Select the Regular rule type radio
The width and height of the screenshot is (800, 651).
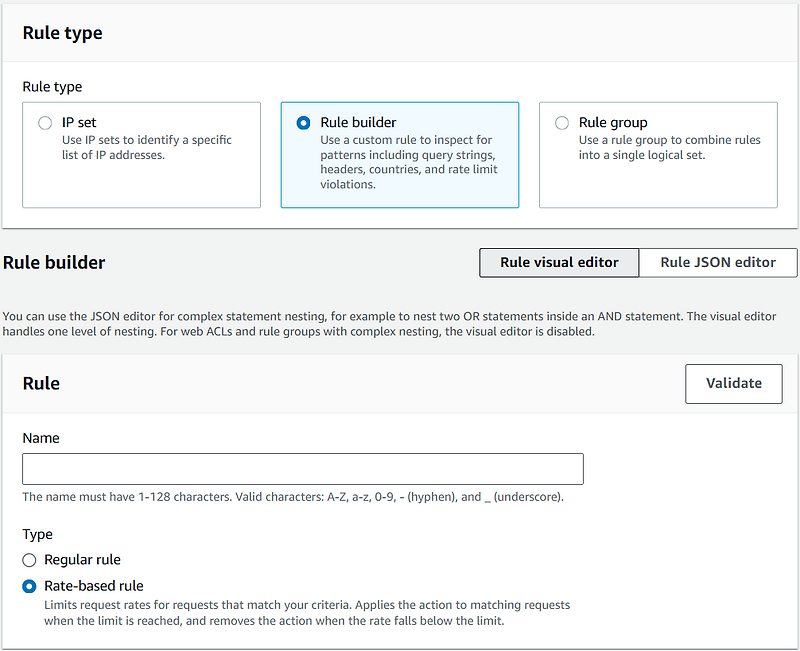29,560
